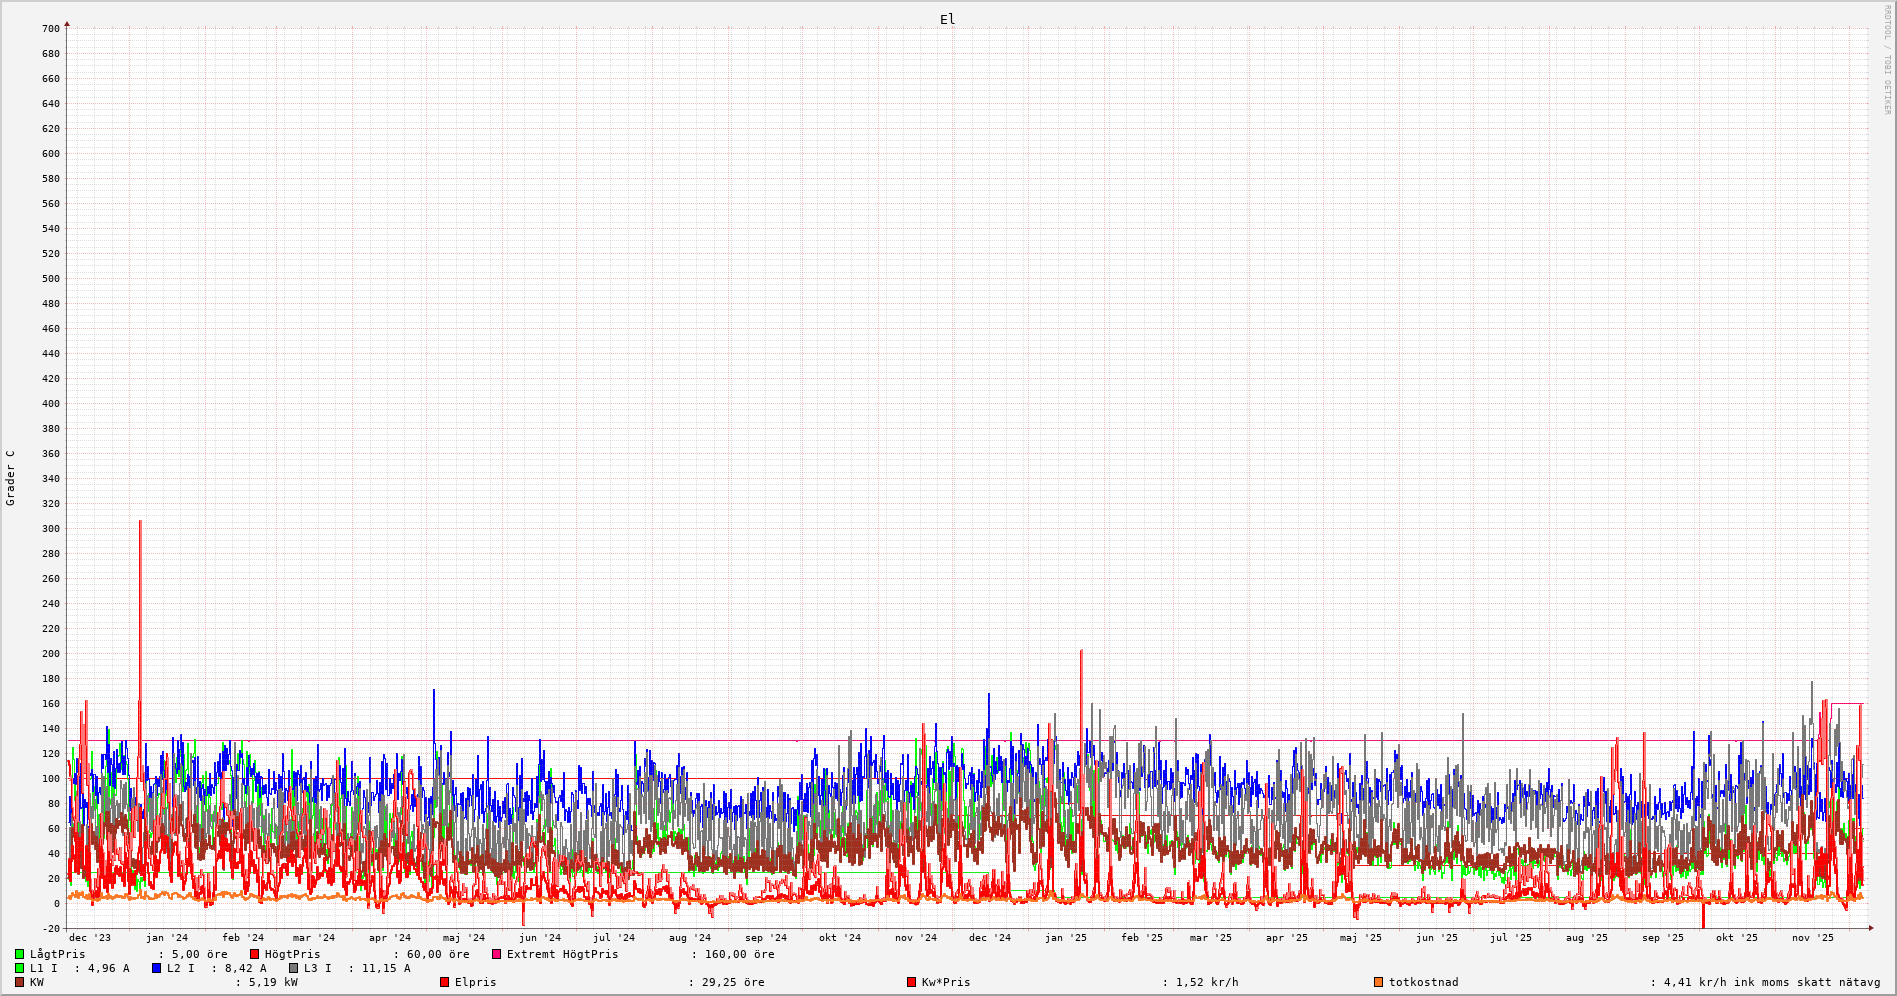Click the RRDTOOL / TOBI OETIKER watermark
This screenshot has width=1897, height=996.
click(1887, 60)
